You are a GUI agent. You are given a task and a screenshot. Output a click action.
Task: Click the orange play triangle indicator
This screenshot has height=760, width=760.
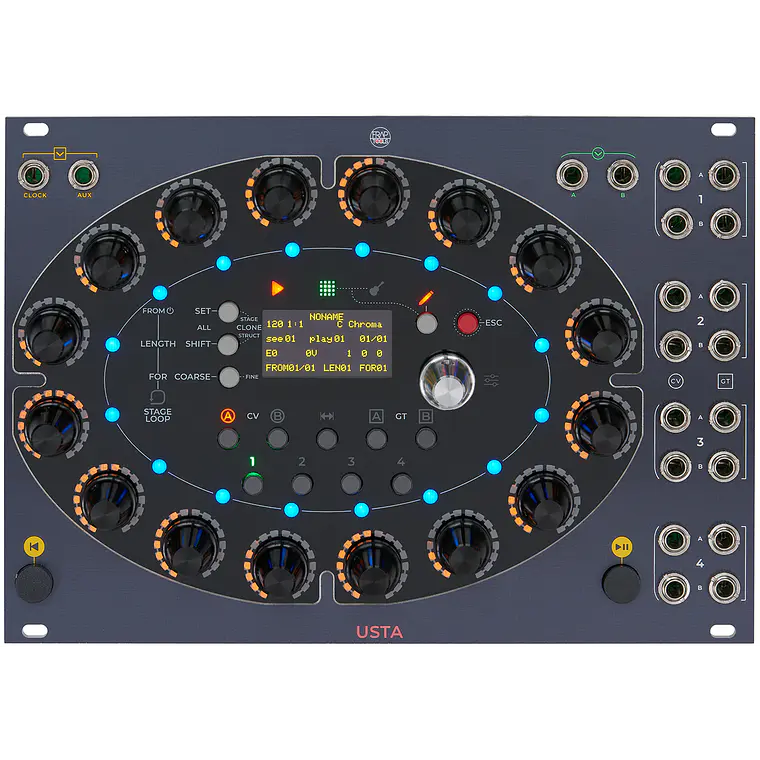277,288
